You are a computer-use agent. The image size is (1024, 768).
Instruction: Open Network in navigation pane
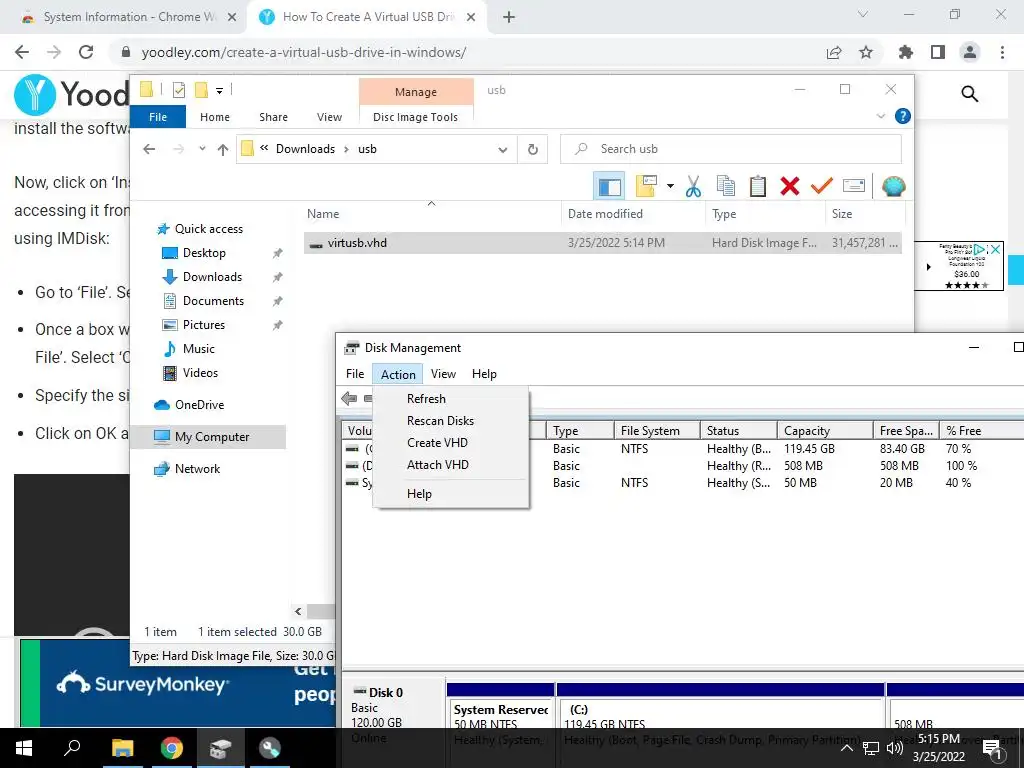pos(197,469)
